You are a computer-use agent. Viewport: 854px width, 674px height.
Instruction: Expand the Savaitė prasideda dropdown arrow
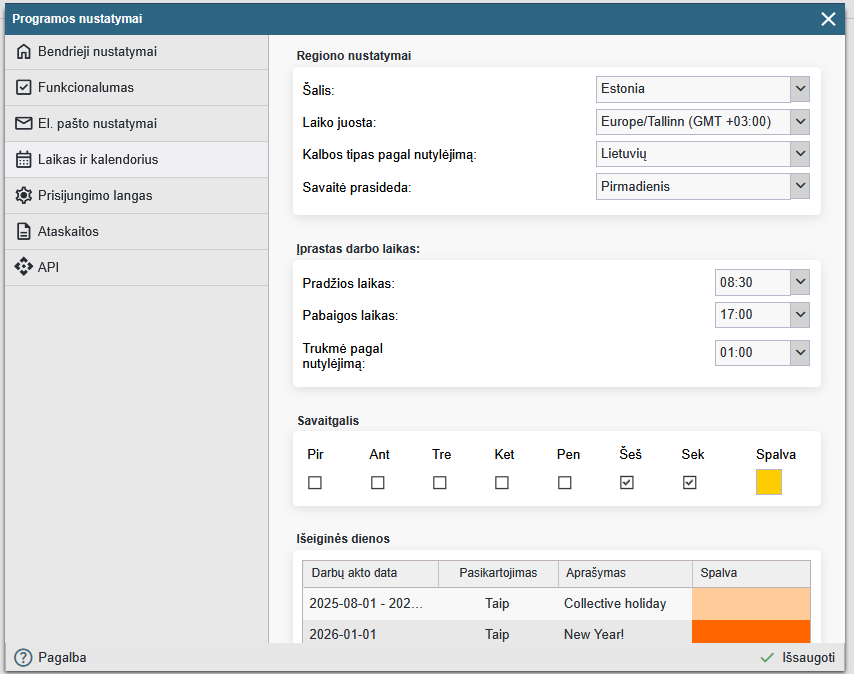point(800,186)
